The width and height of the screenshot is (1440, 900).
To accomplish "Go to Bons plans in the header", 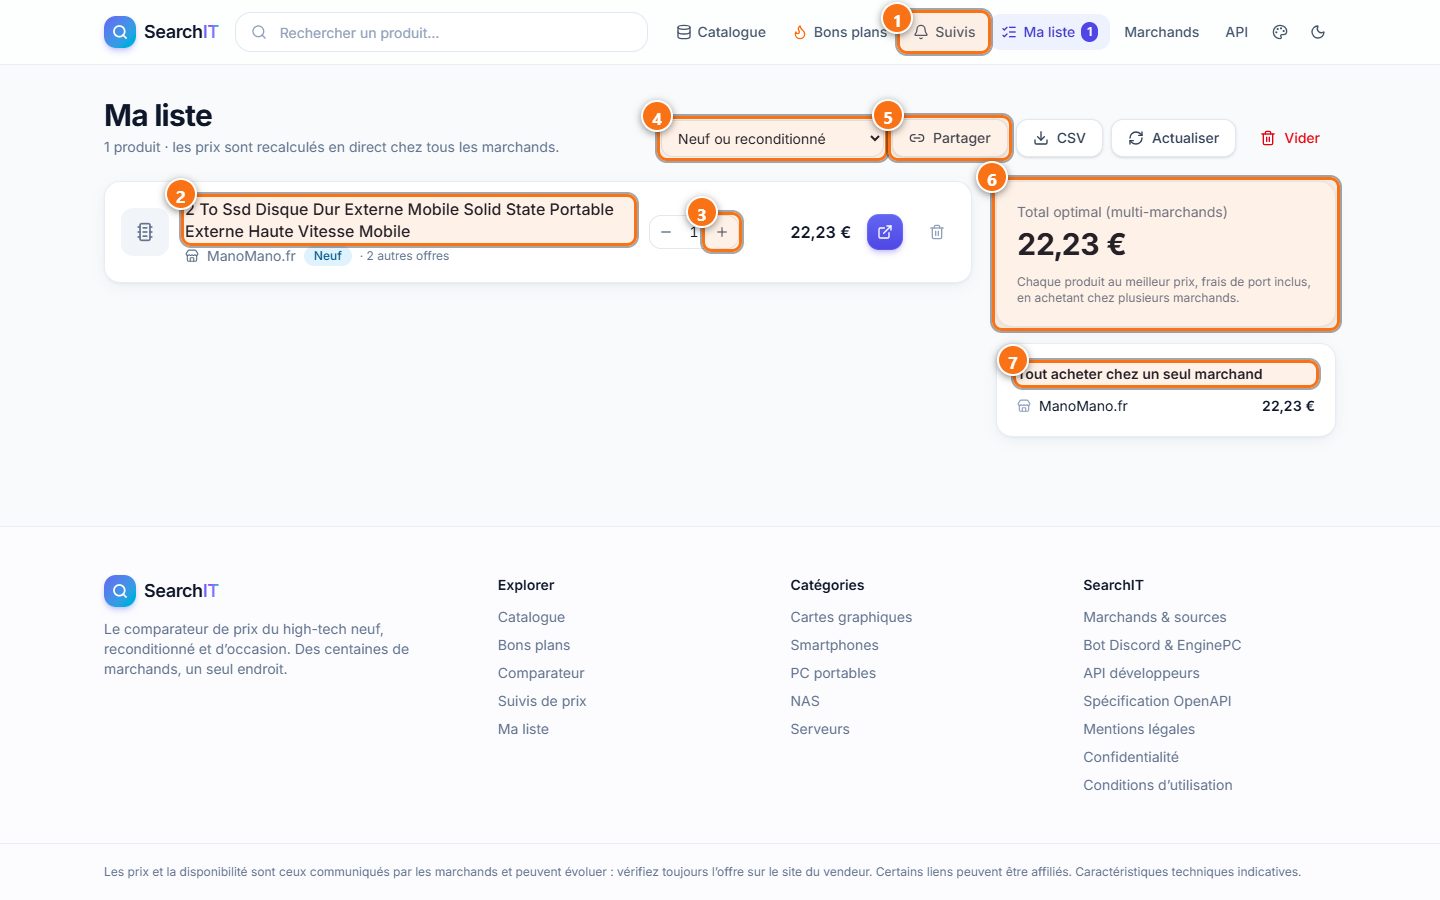I will click(840, 32).
